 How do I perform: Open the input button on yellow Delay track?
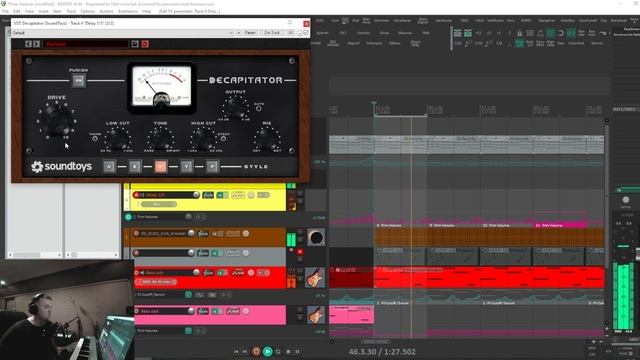tap(222, 195)
